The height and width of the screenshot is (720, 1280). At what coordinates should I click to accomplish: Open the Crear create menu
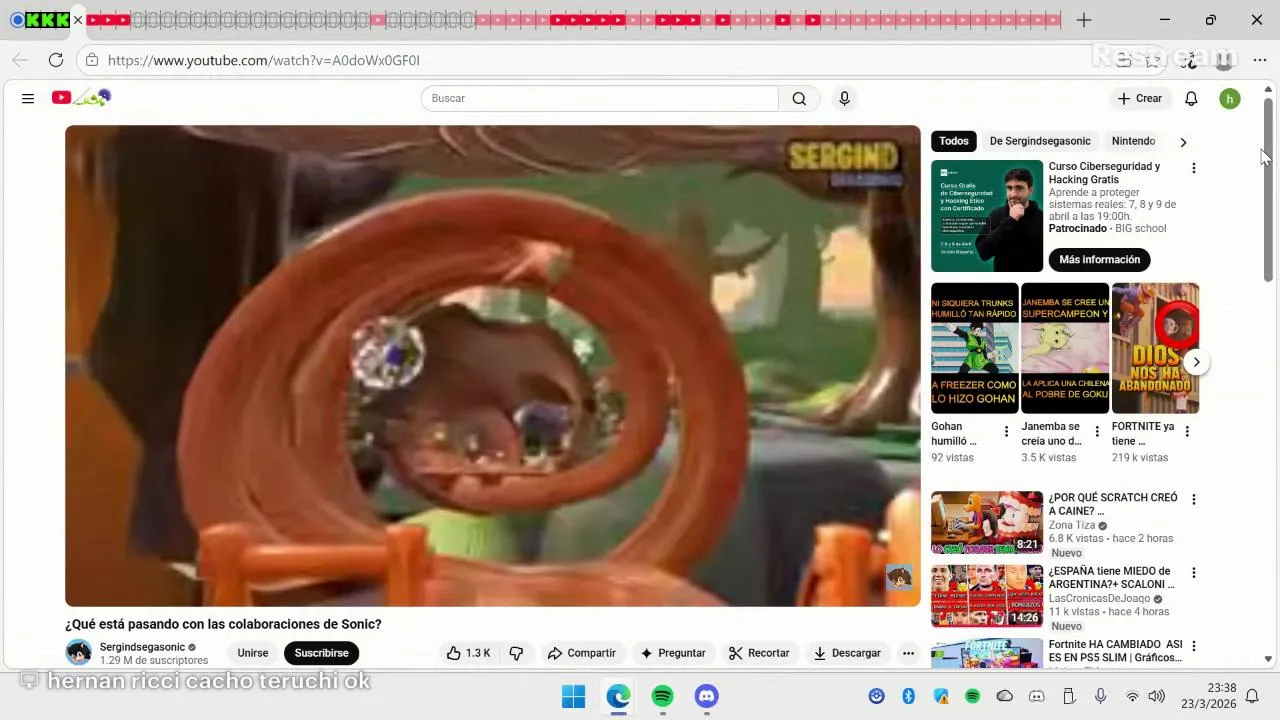pos(1140,98)
